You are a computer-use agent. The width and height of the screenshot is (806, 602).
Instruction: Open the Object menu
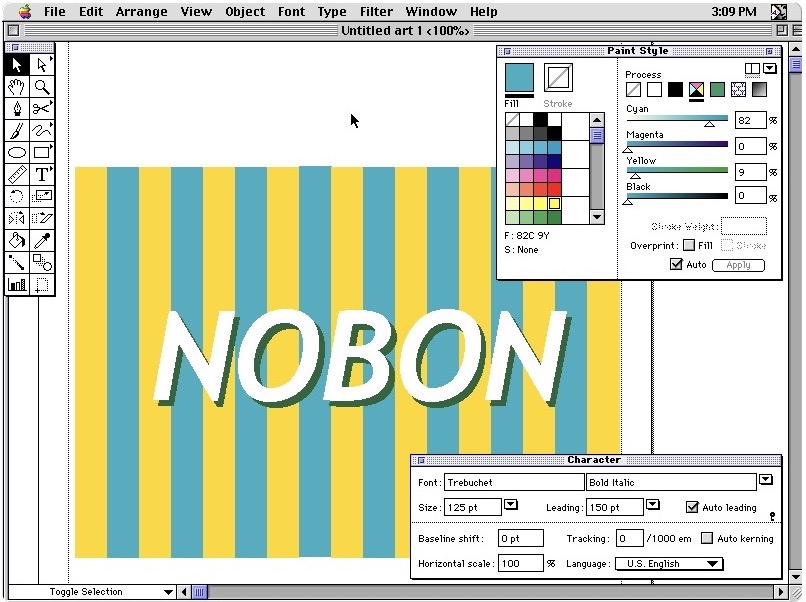click(x=245, y=12)
